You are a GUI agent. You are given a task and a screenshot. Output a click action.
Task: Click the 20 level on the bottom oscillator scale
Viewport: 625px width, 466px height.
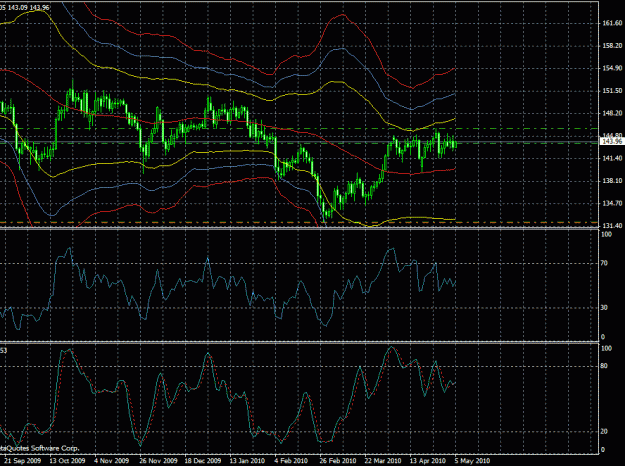coord(604,432)
